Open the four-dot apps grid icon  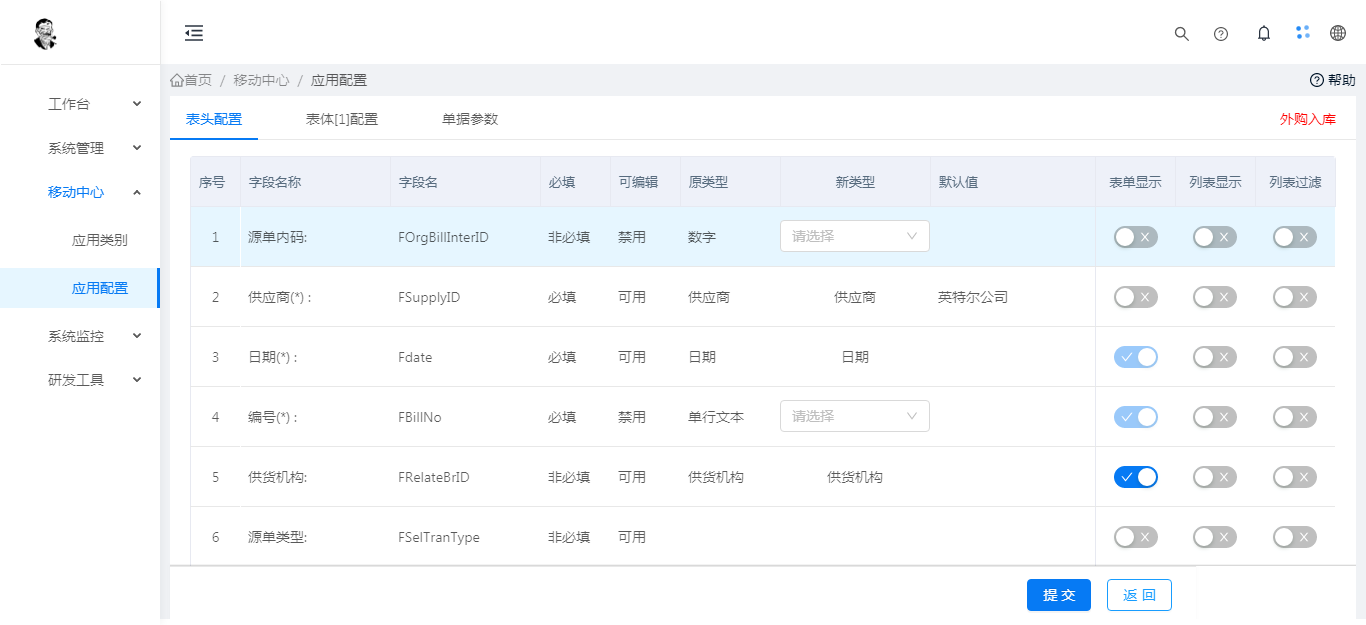pyautogui.click(x=1302, y=32)
